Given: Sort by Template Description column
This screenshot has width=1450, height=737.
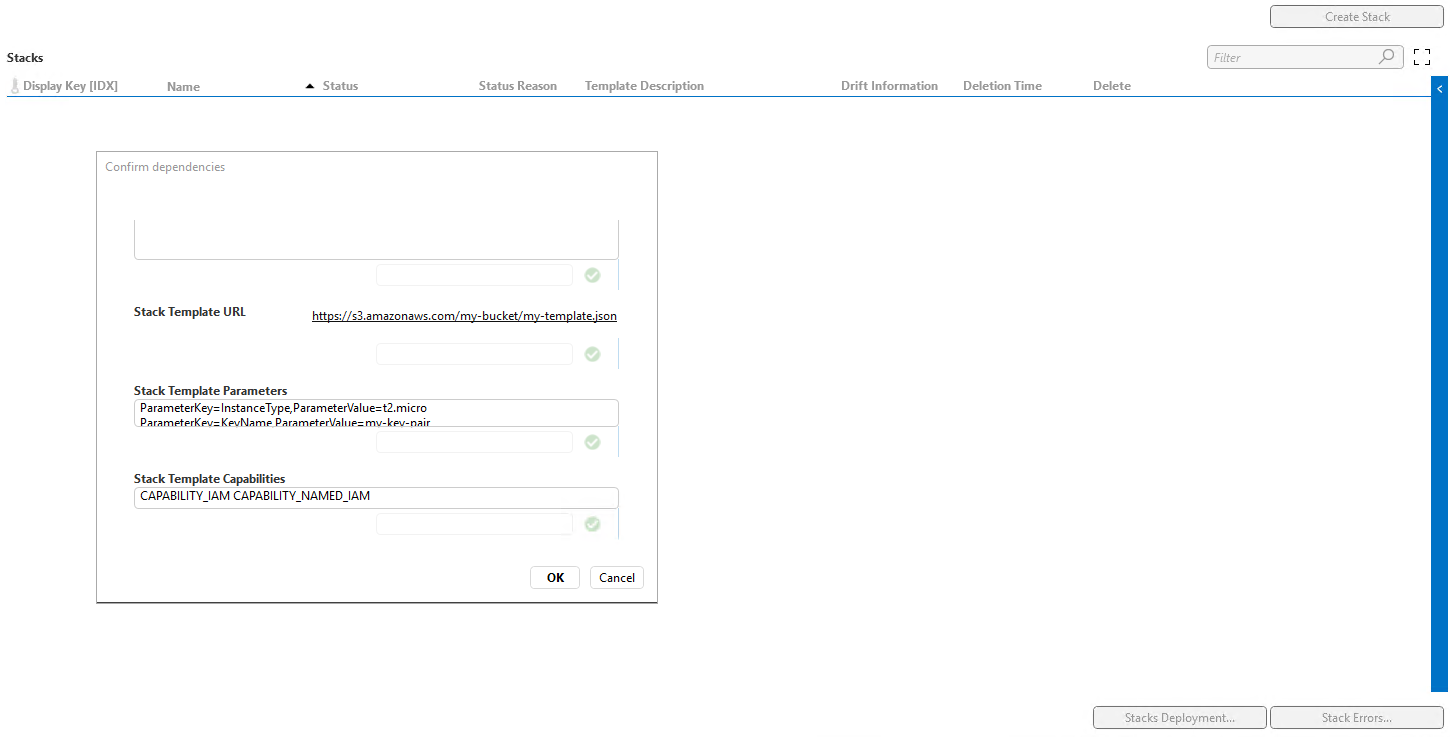Looking at the screenshot, I should pos(644,86).
